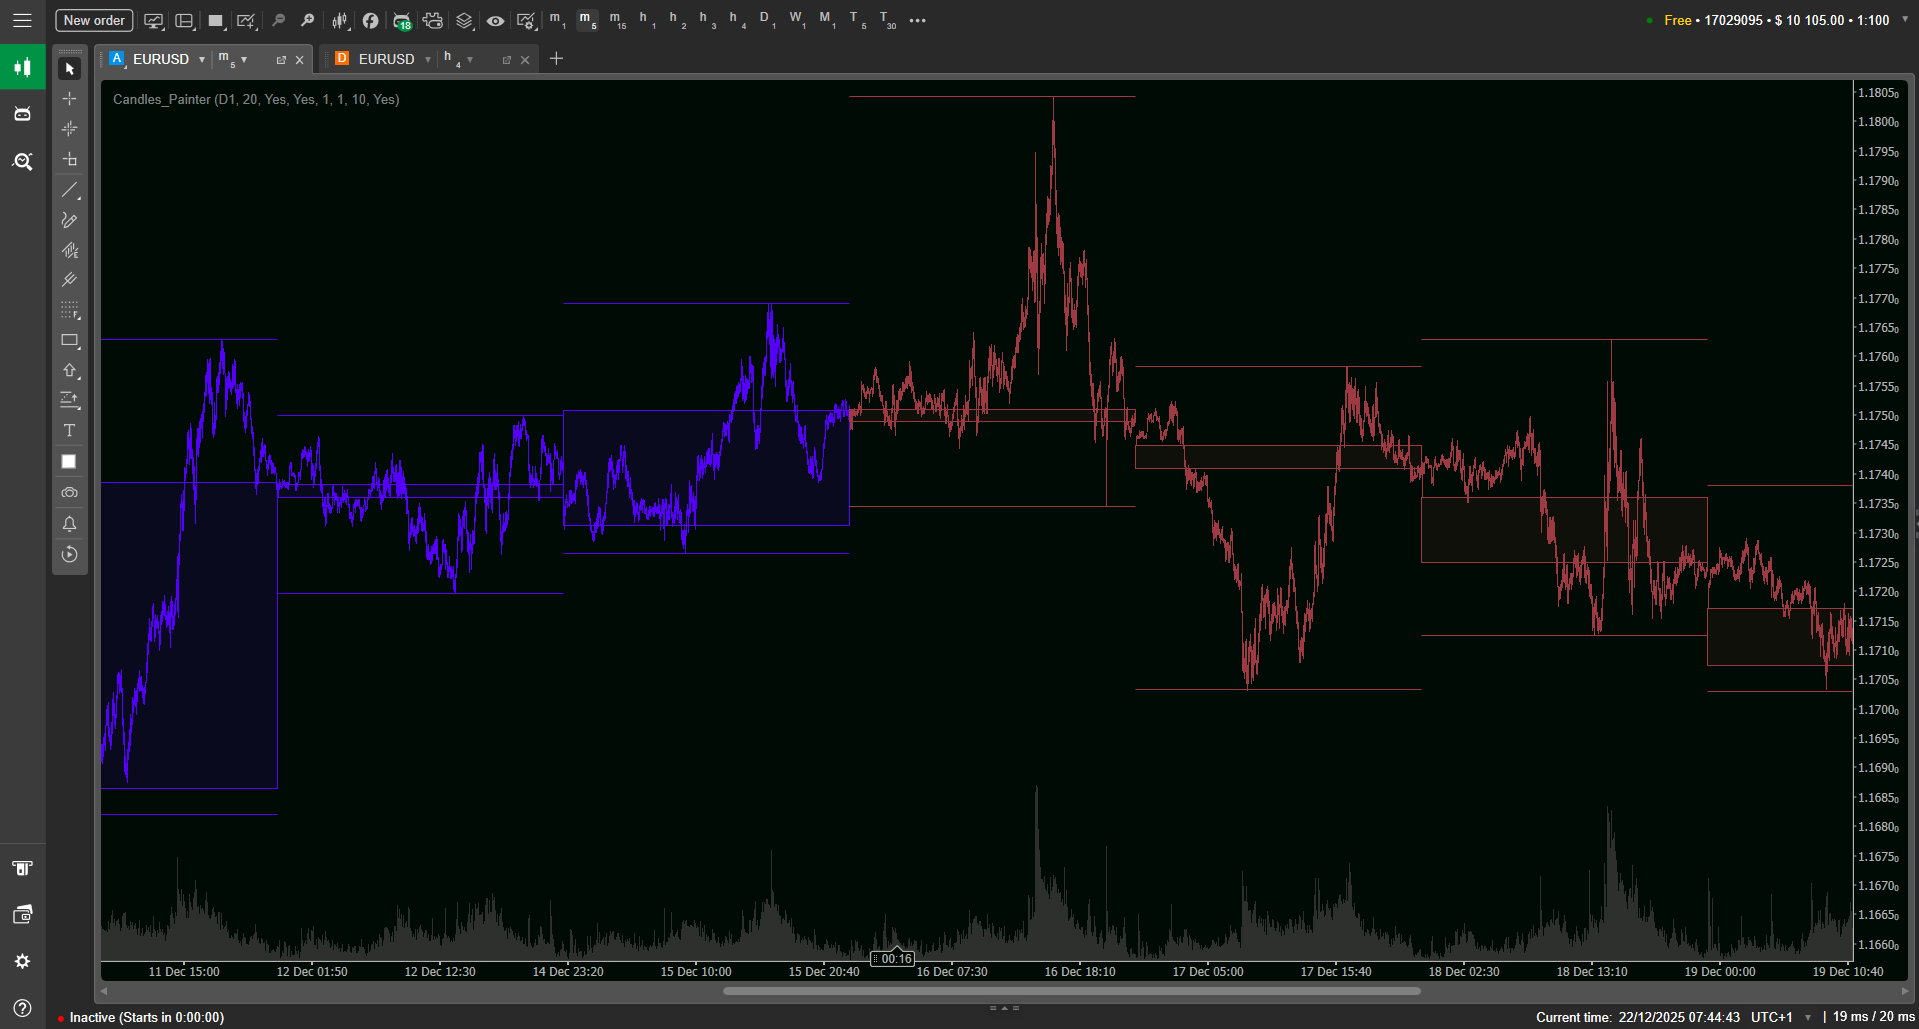Open the hamburger main menu
Image resolution: width=1919 pixels, height=1029 pixels.
[x=22, y=19]
